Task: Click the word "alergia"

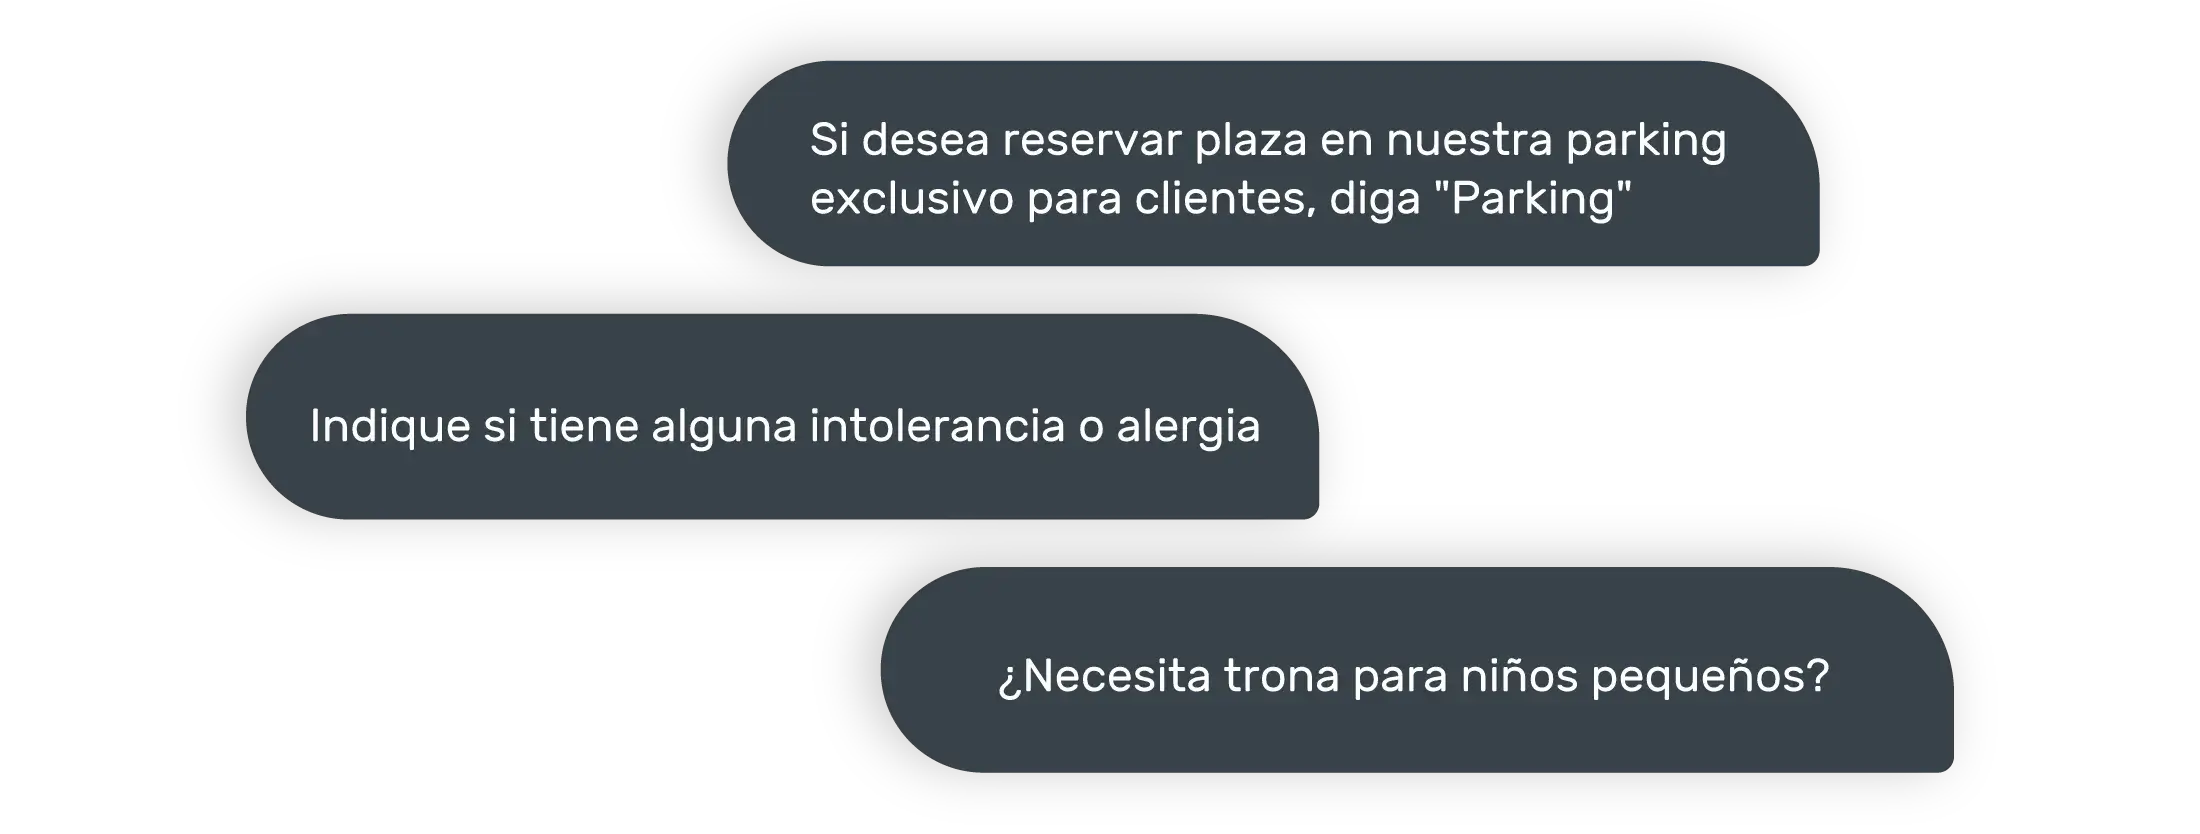Action: click(x=1188, y=427)
